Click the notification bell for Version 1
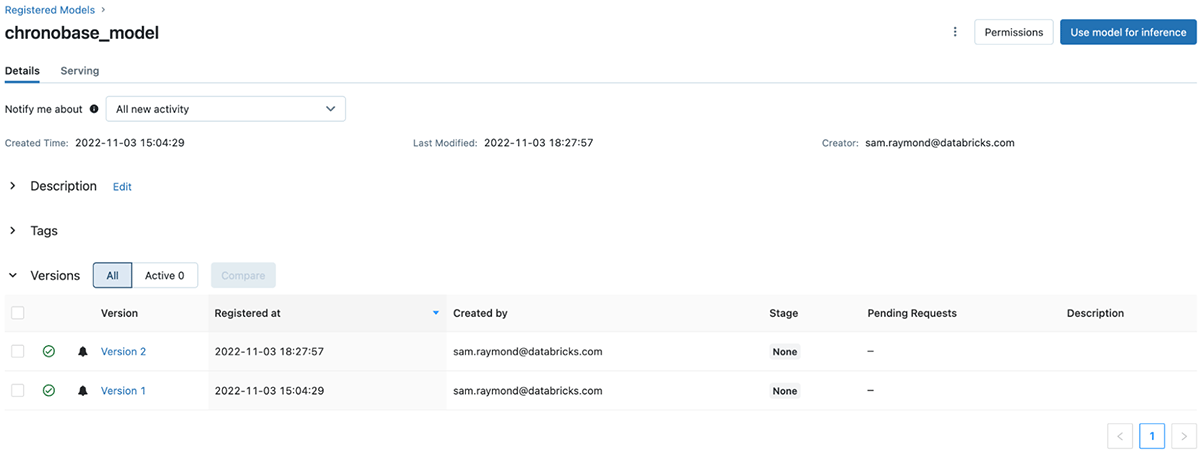 (83, 391)
